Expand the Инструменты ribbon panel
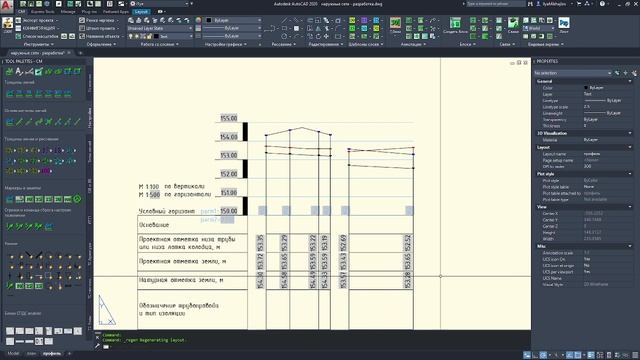The width and height of the screenshot is (640, 360). [x=39, y=44]
